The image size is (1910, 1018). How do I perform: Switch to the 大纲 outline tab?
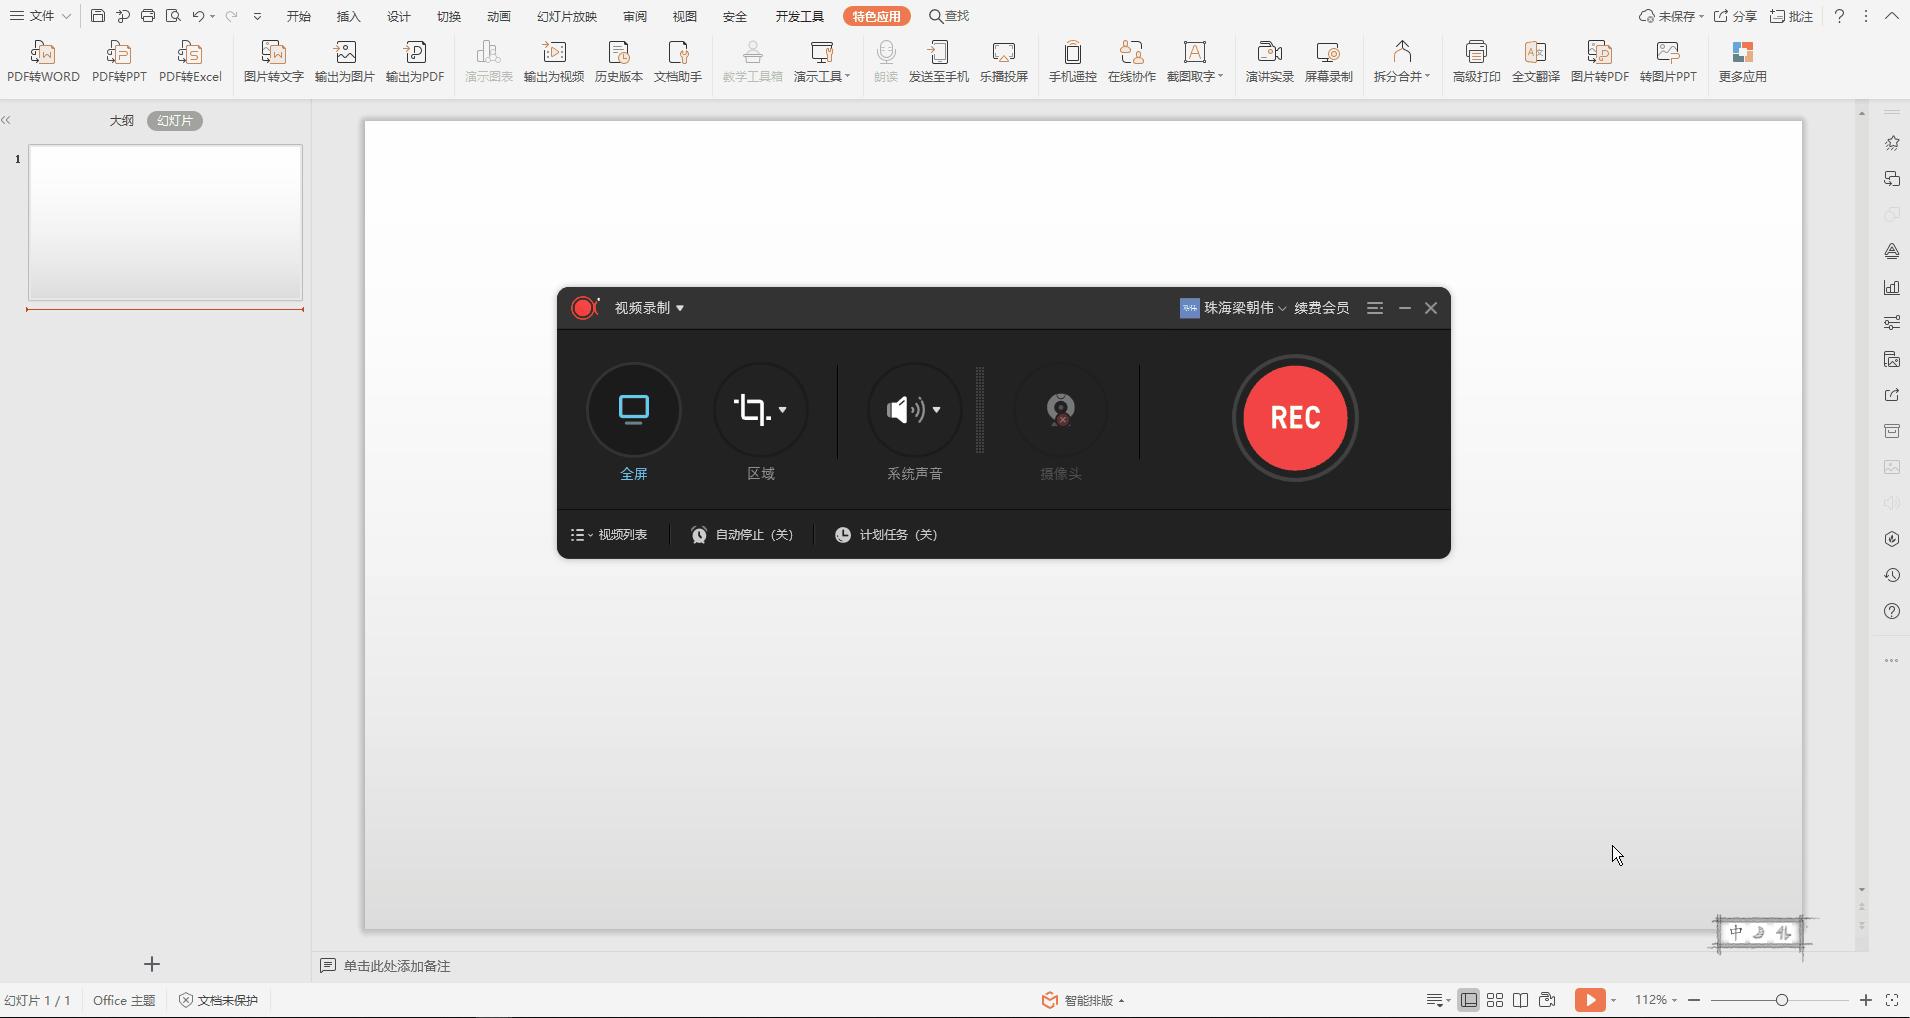122,121
